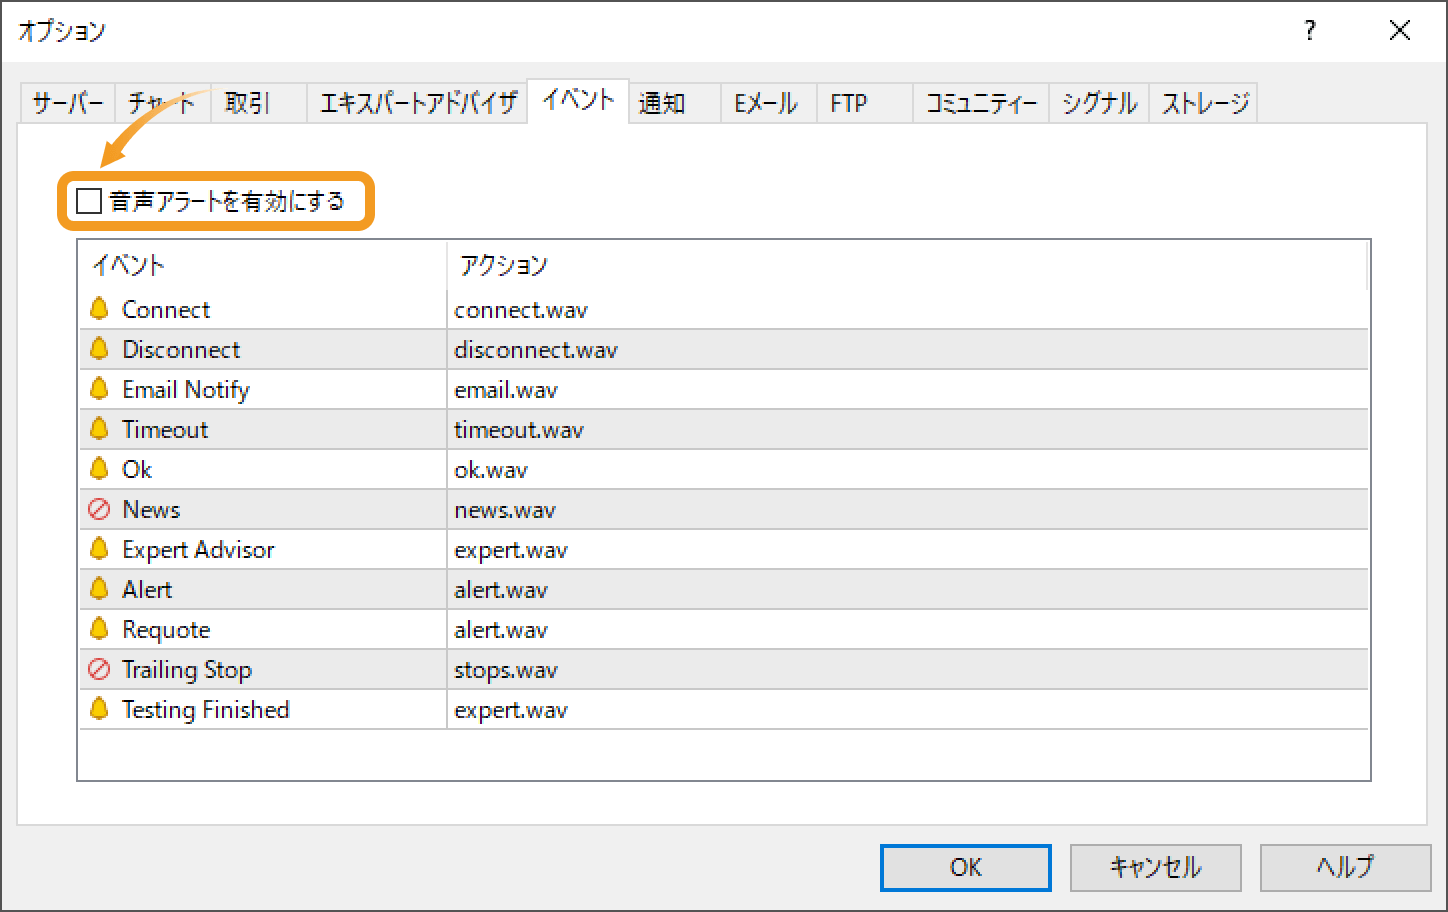Screen dimensions: 1448x912
Task: Open help using the ヘルプ button
Action: tap(1344, 867)
